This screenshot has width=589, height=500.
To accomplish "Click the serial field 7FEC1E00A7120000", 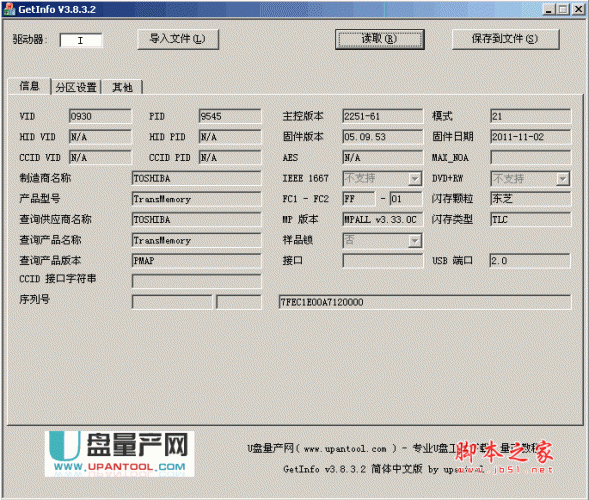I will point(425,302).
